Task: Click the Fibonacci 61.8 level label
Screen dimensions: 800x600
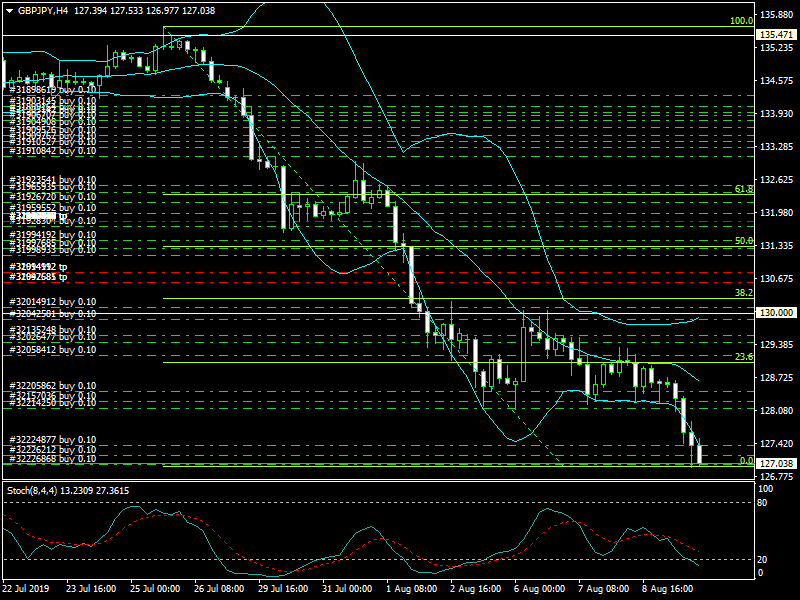Action: pyautogui.click(x=744, y=189)
